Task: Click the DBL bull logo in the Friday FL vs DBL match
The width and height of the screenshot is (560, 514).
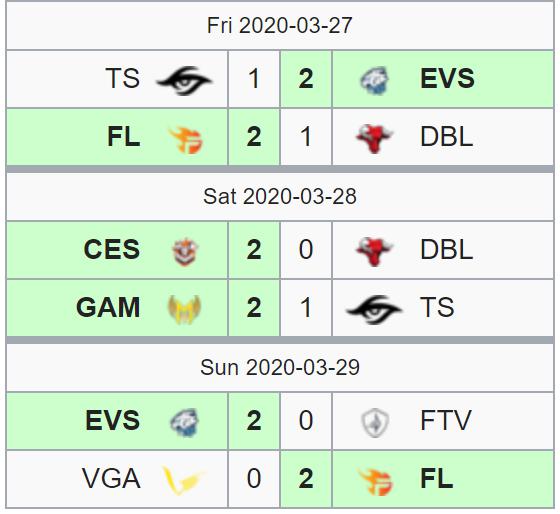Action: click(375, 139)
